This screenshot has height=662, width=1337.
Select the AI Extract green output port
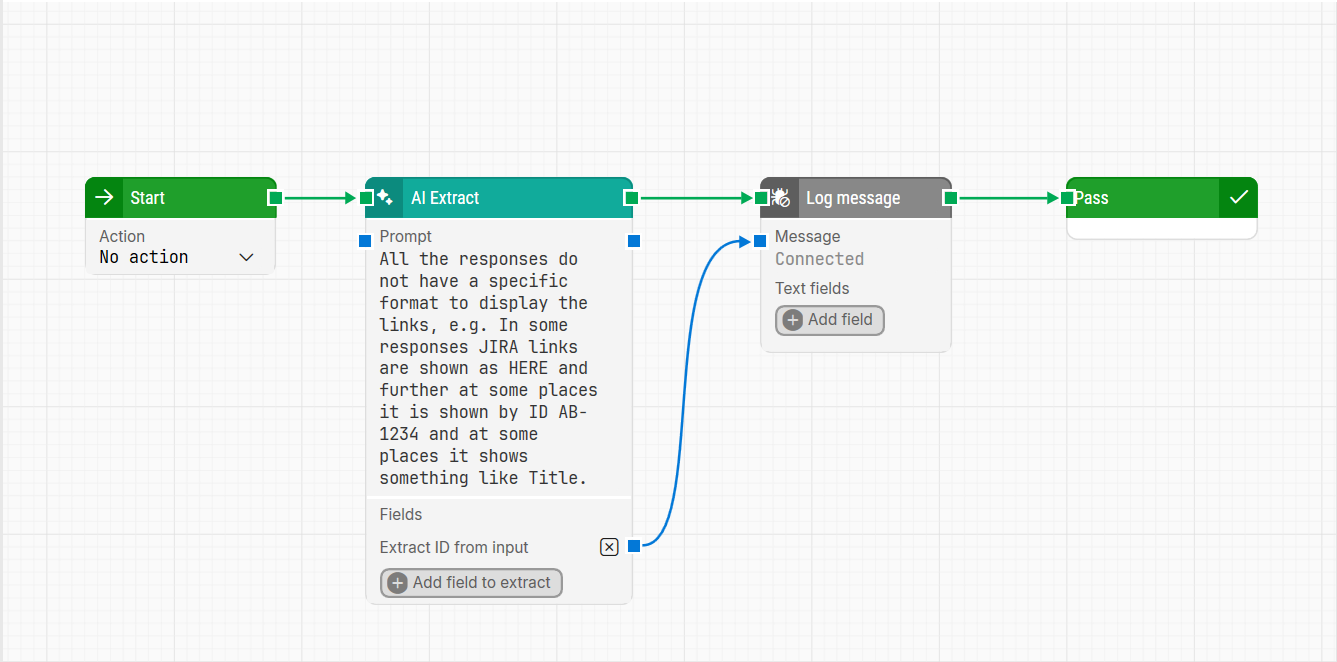[631, 198]
